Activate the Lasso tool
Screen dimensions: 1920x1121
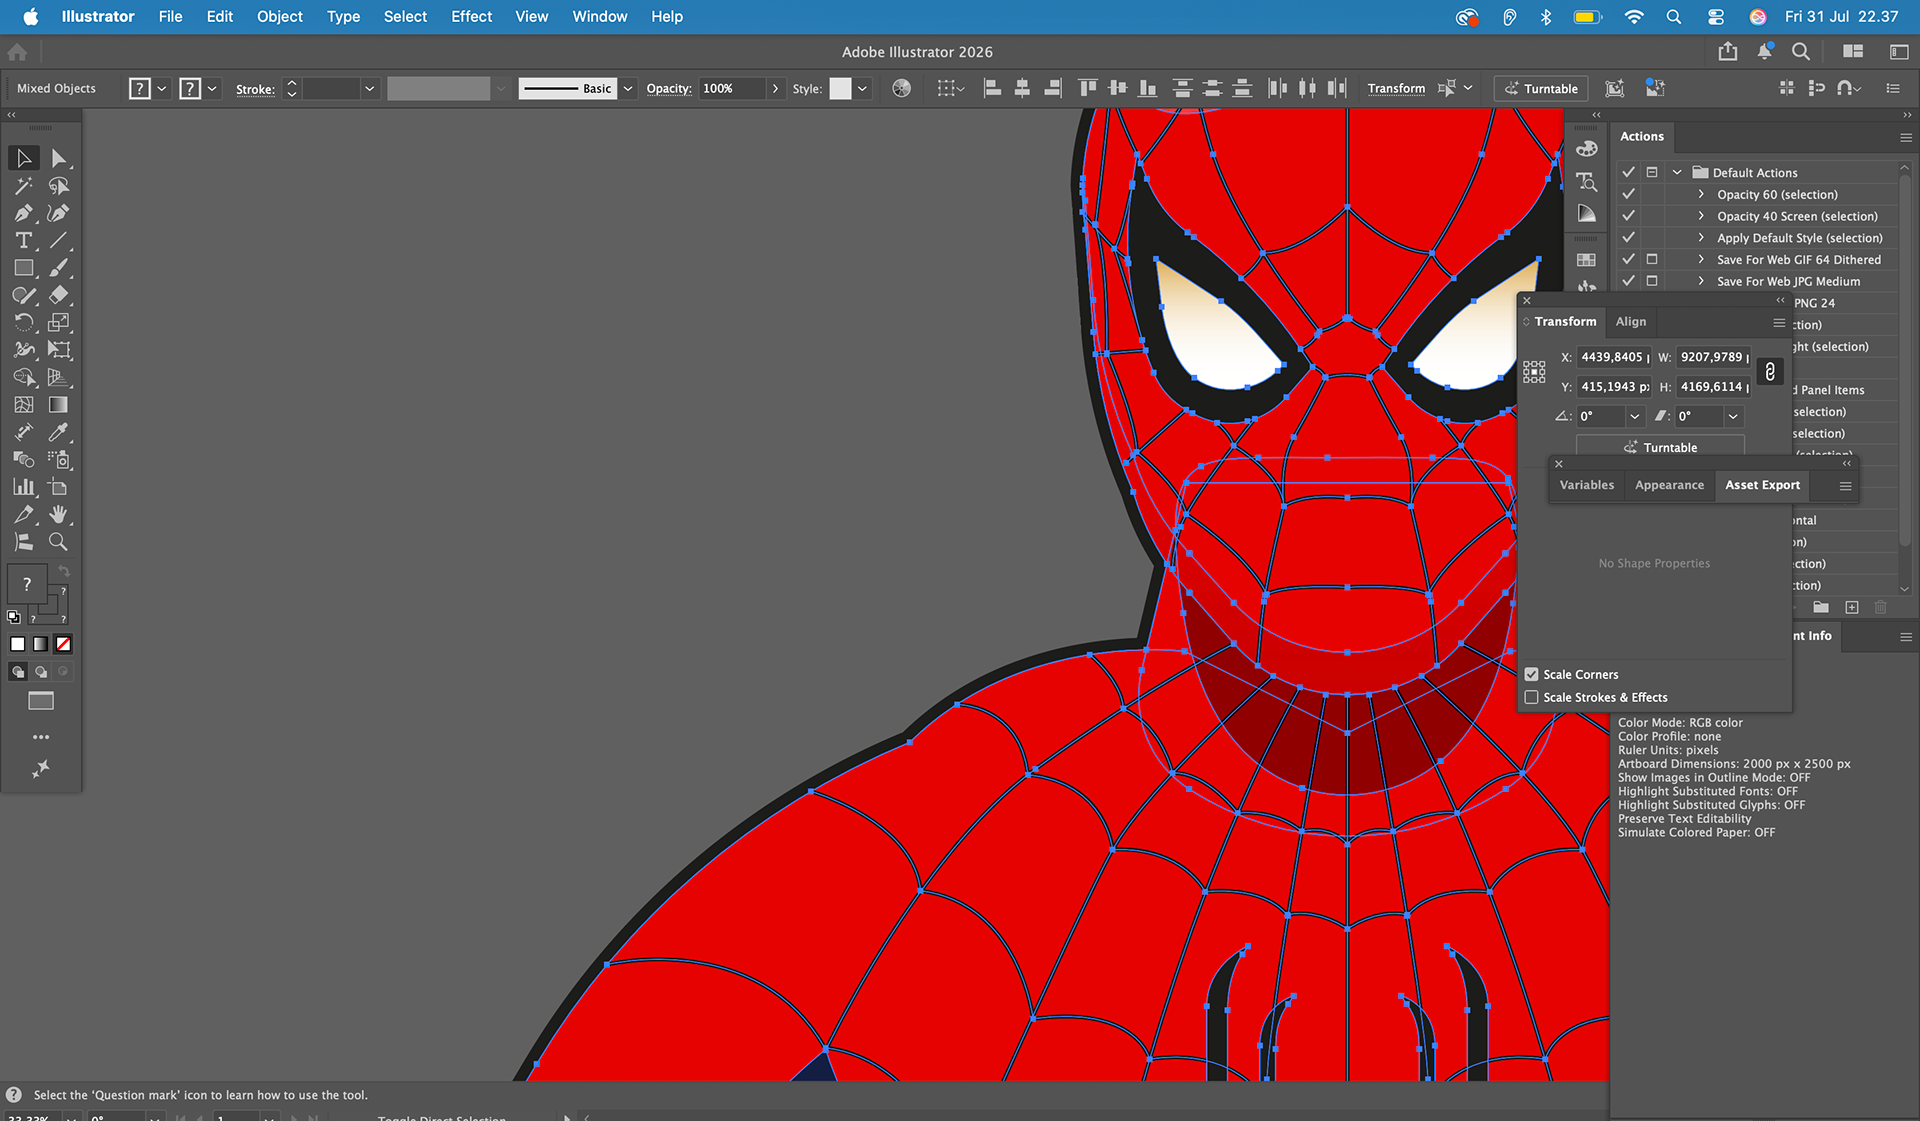(x=59, y=186)
